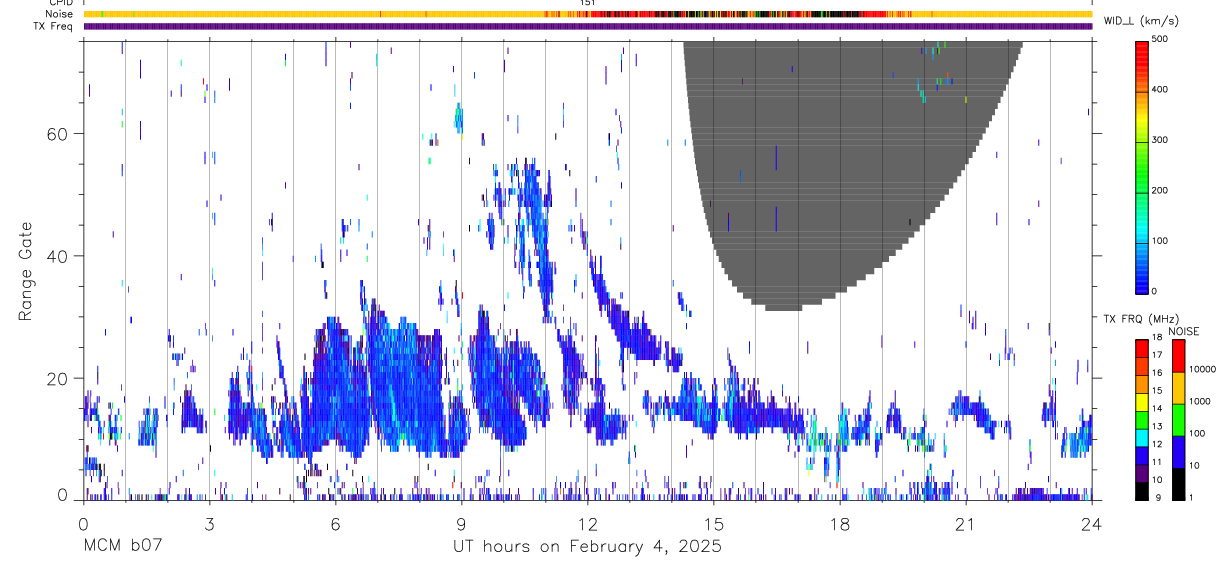This screenshot has height=567, width=1228.
Task: Click the 16 label in TX FRQ legend
Action: (x=1157, y=373)
